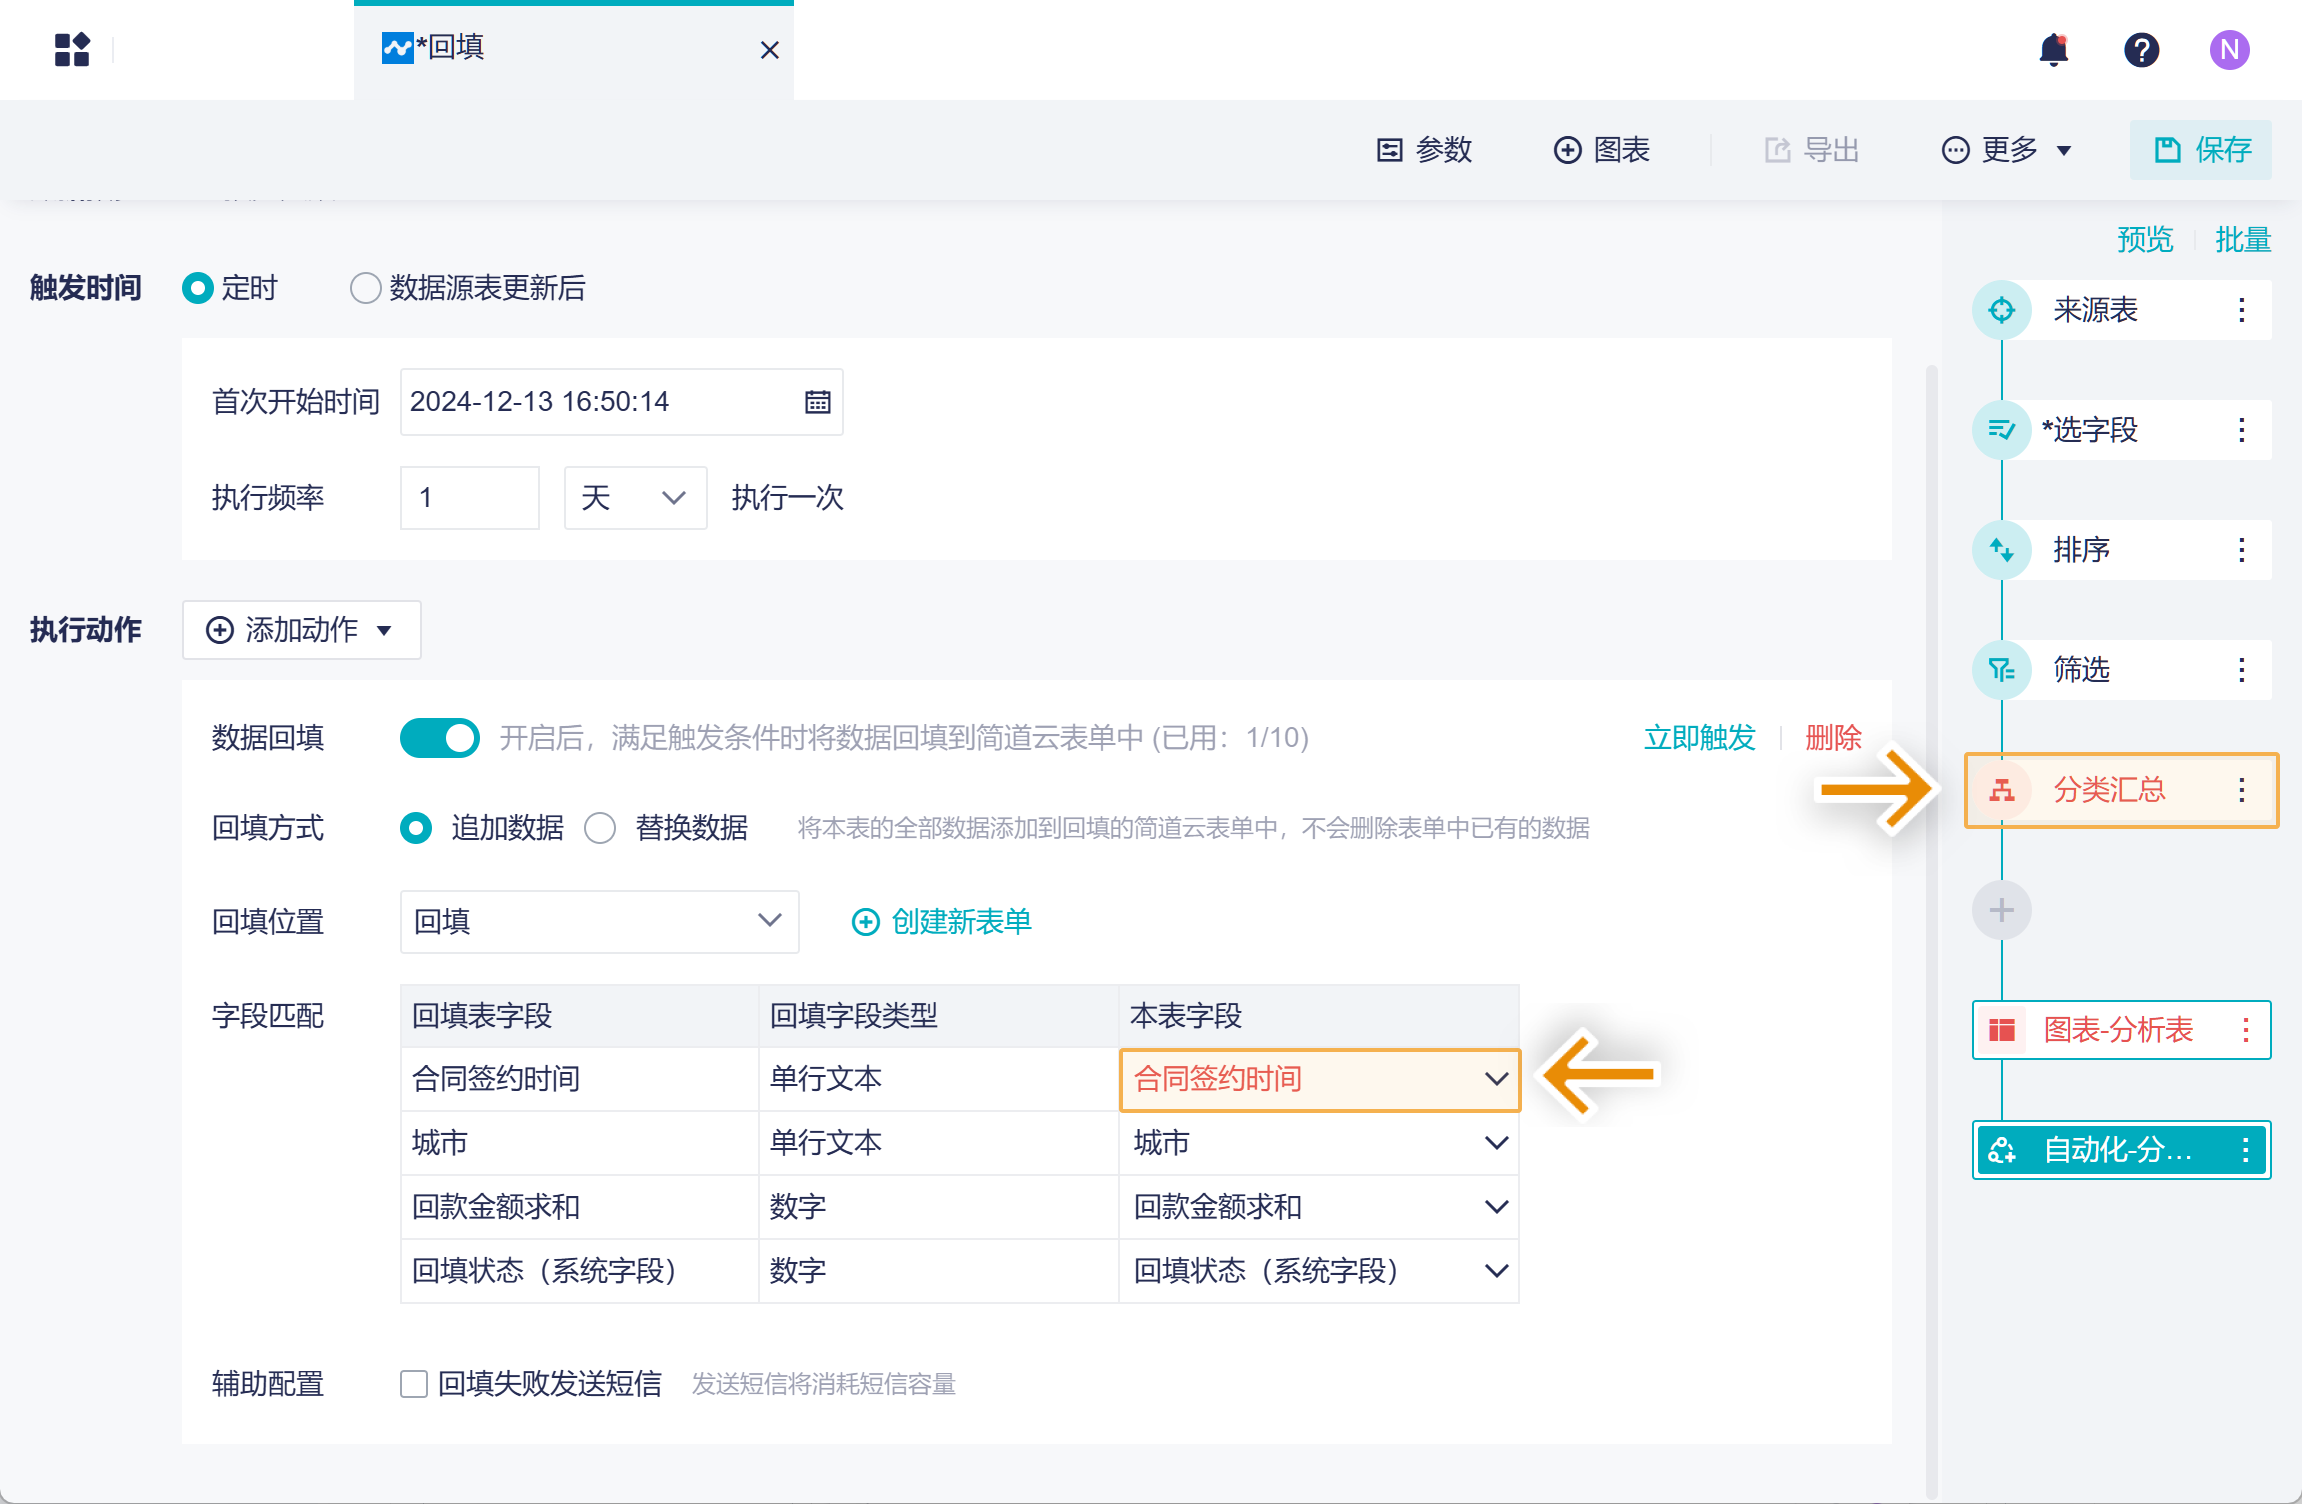Screen dimensions: 2302x1504
Task: Open the notification bell icon
Action: pyautogui.click(x=2053, y=49)
